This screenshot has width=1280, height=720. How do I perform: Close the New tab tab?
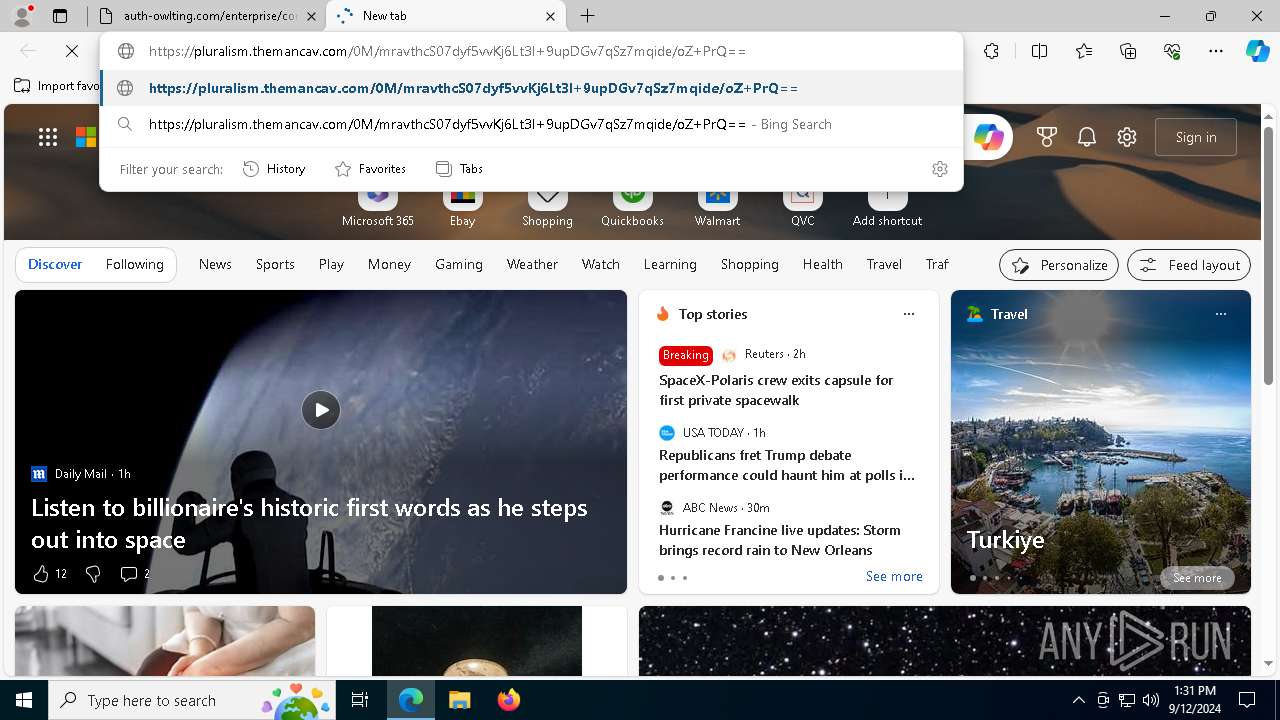point(551,16)
